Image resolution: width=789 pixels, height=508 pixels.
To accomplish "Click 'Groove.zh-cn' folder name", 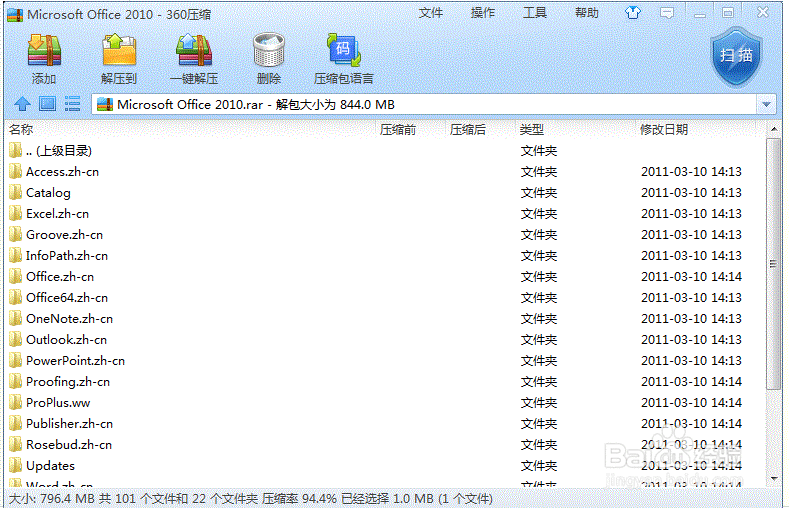I will (x=64, y=235).
